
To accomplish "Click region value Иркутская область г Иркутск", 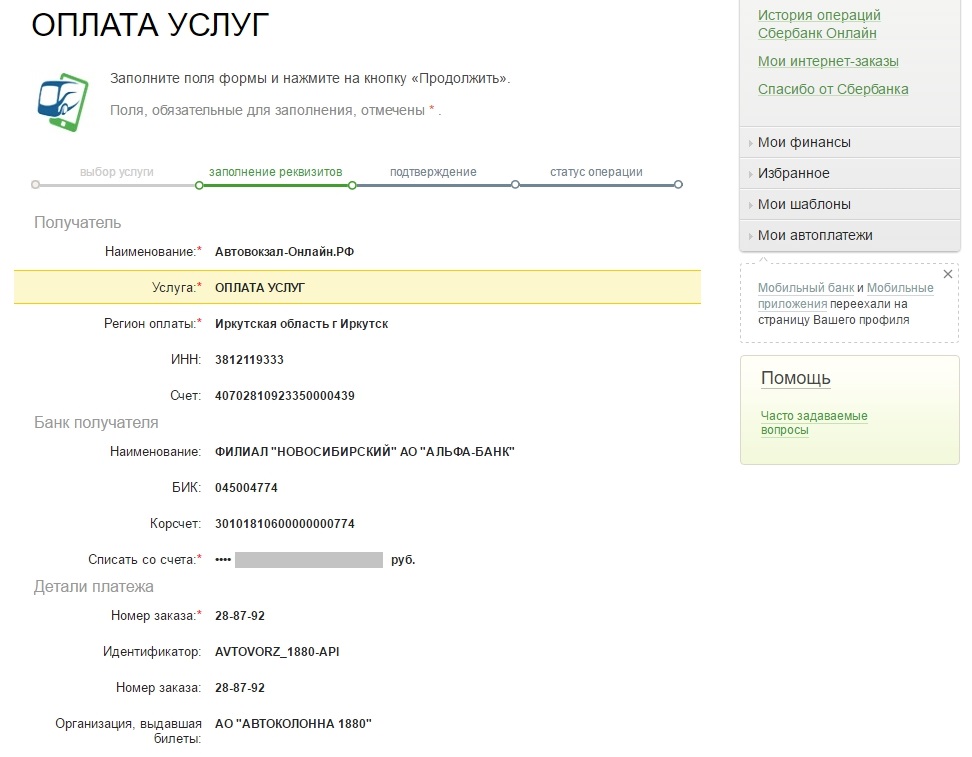I will [301, 324].
